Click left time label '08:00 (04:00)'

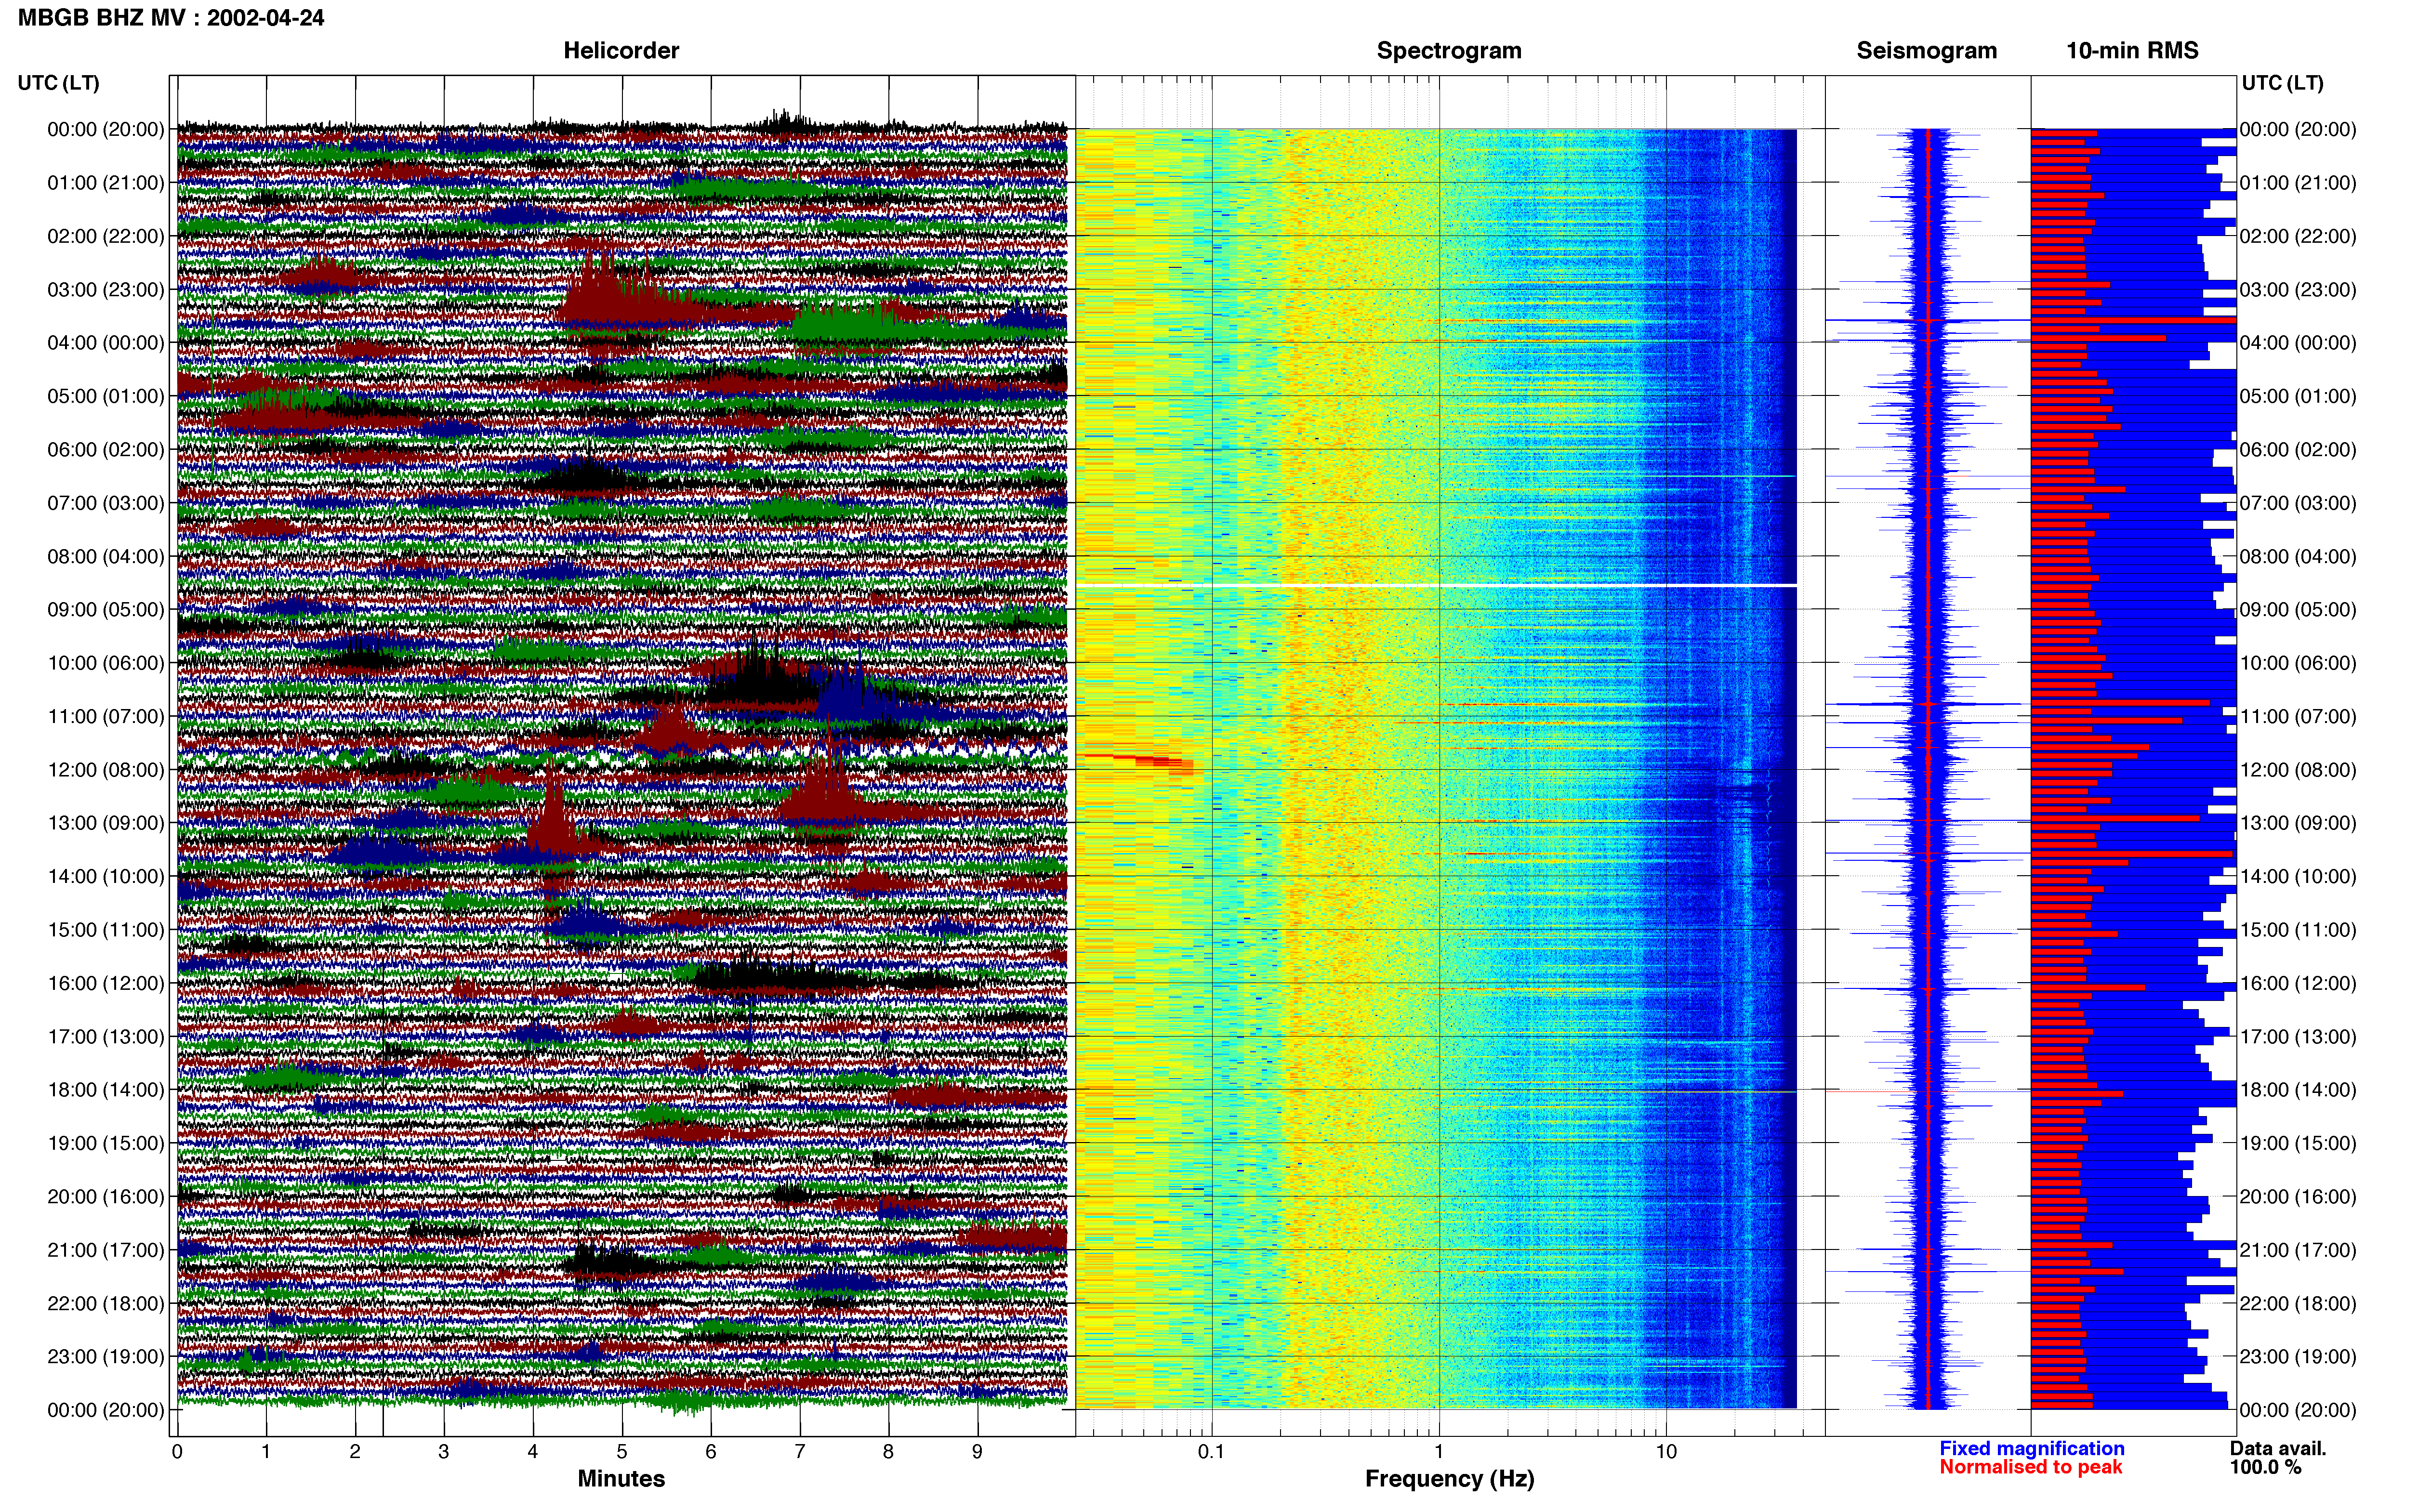coord(106,556)
